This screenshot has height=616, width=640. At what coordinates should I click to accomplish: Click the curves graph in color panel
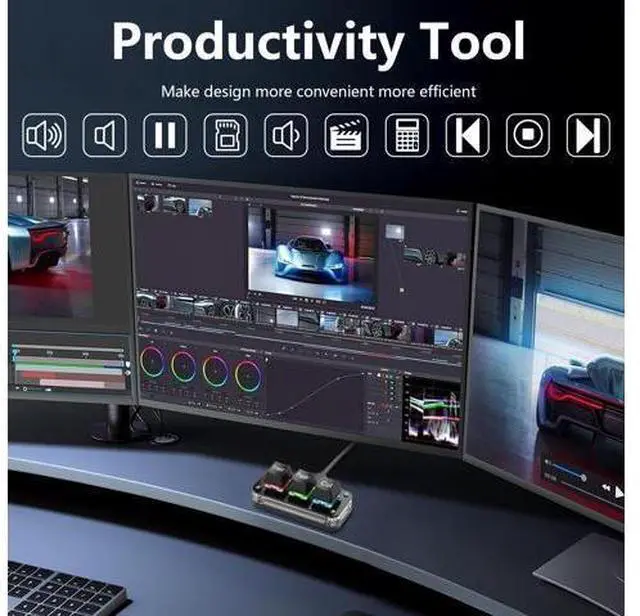click(x=315, y=391)
